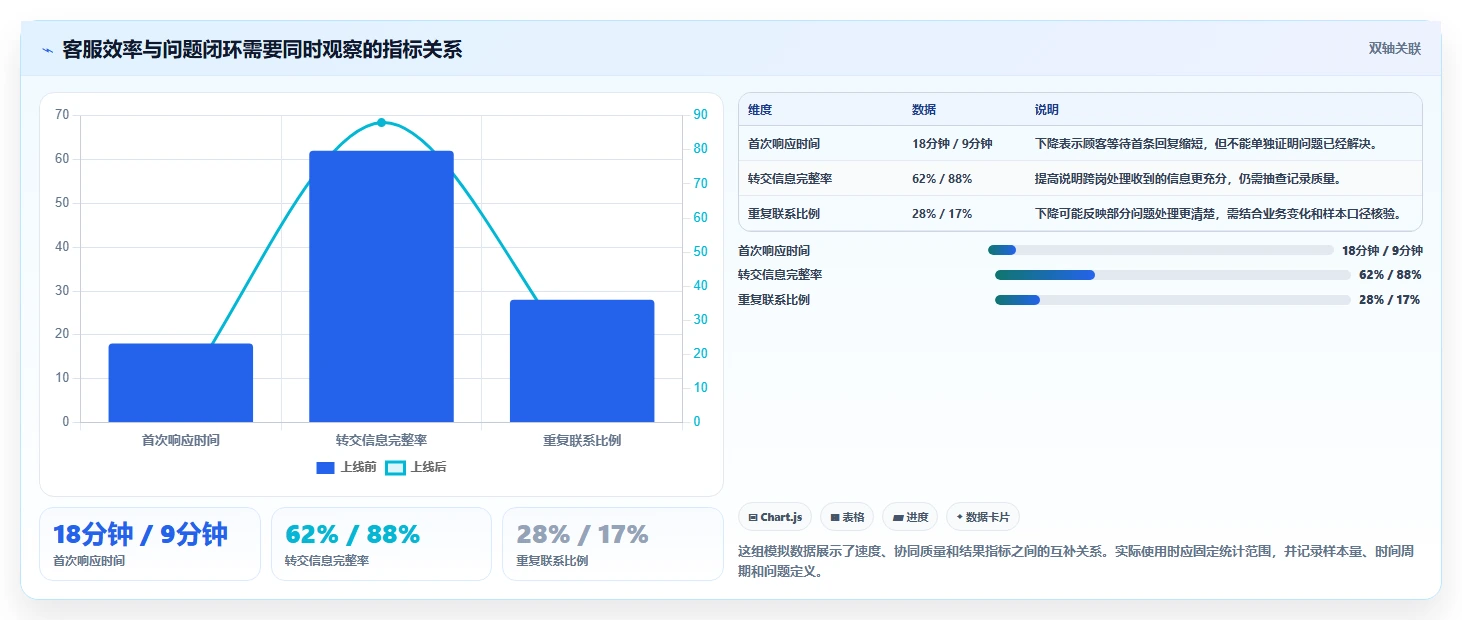Select the 进度 tag chip

910,517
